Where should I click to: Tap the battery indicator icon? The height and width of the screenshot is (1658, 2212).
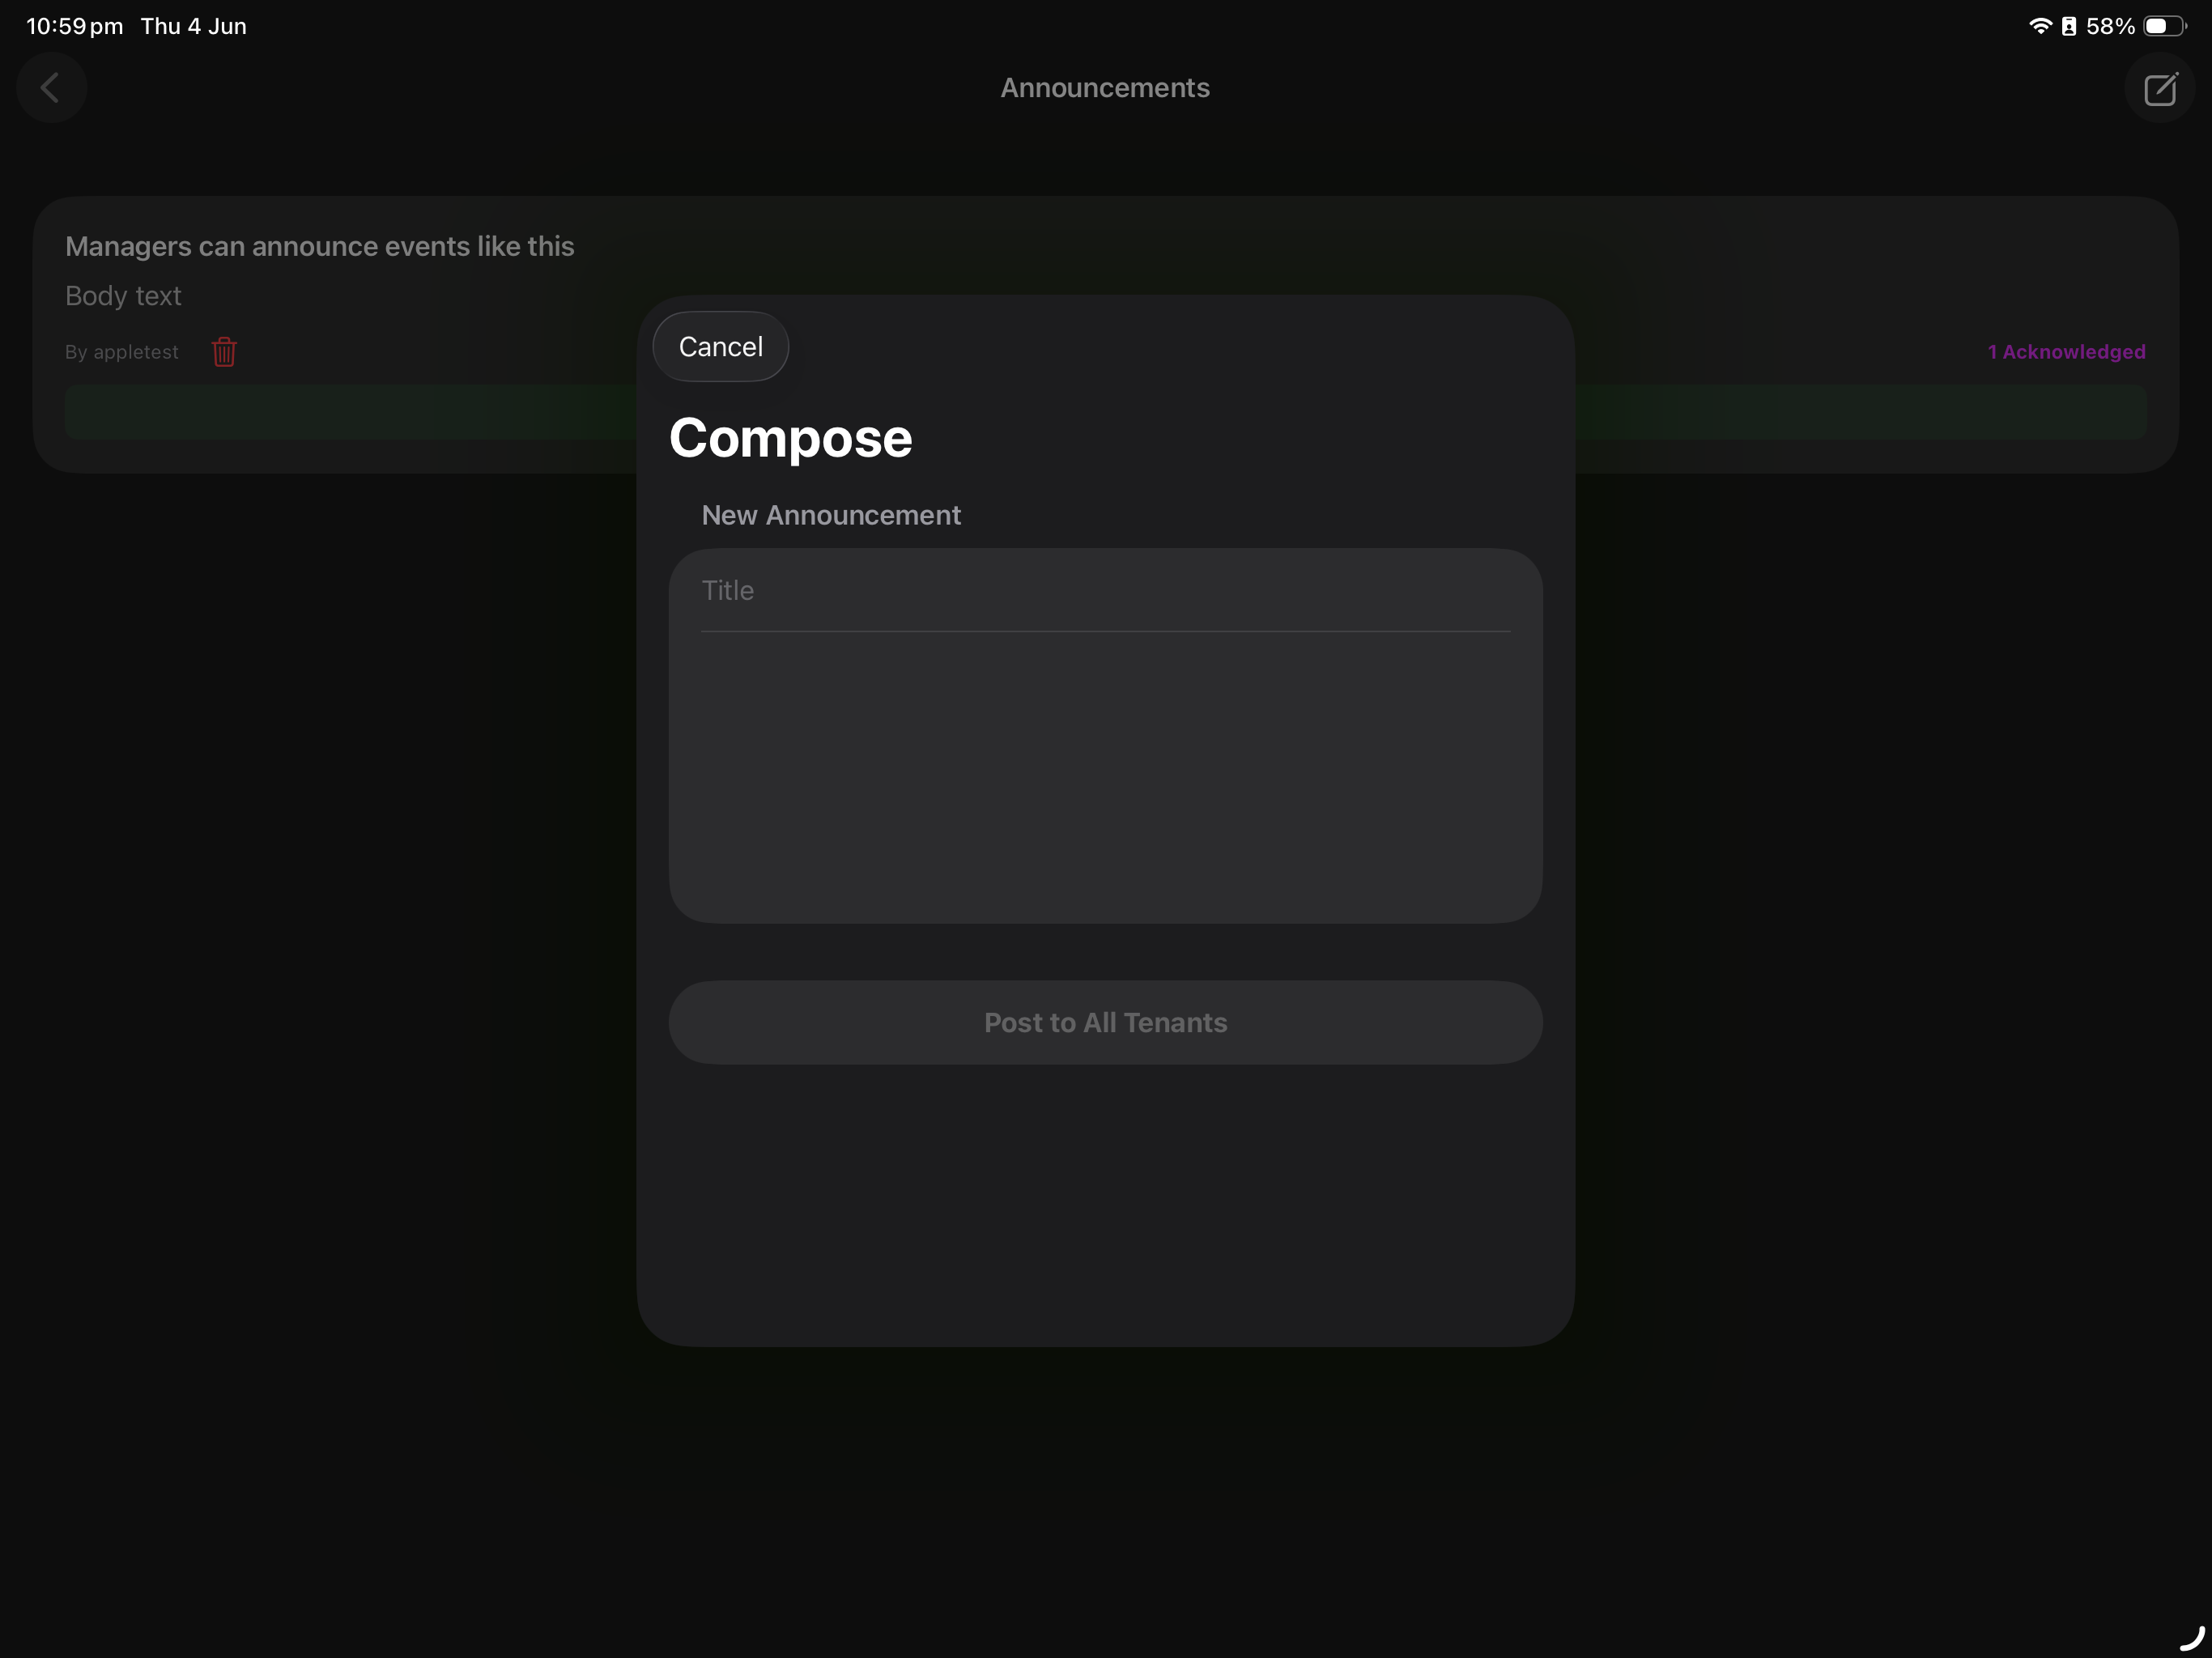[2164, 26]
